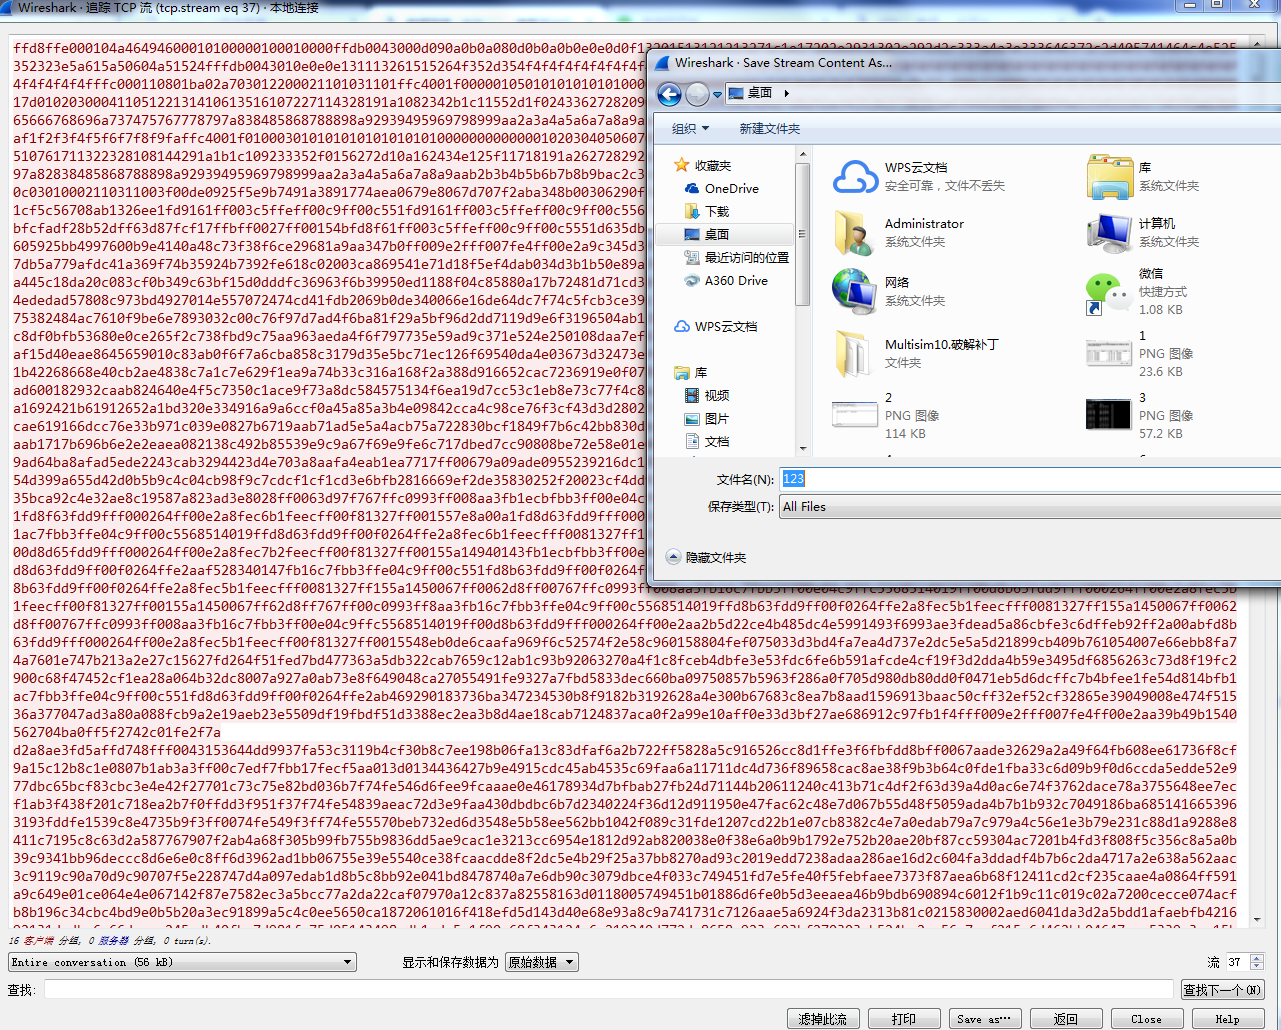Expand the 桌面 breadcrumb arrow
Image resolution: width=1281 pixels, height=1030 pixels.
pyautogui.click(x=787, y=93)
